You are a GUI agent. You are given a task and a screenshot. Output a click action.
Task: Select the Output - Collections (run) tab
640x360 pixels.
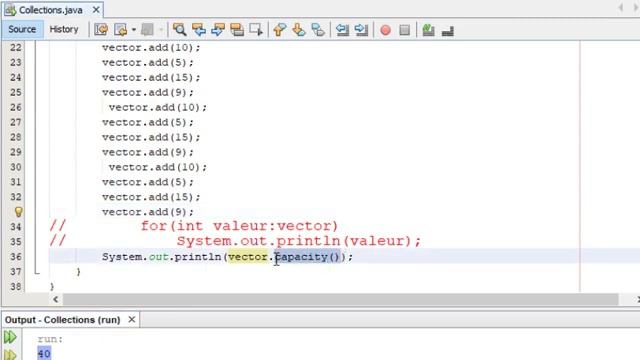[x=62, y=320]
